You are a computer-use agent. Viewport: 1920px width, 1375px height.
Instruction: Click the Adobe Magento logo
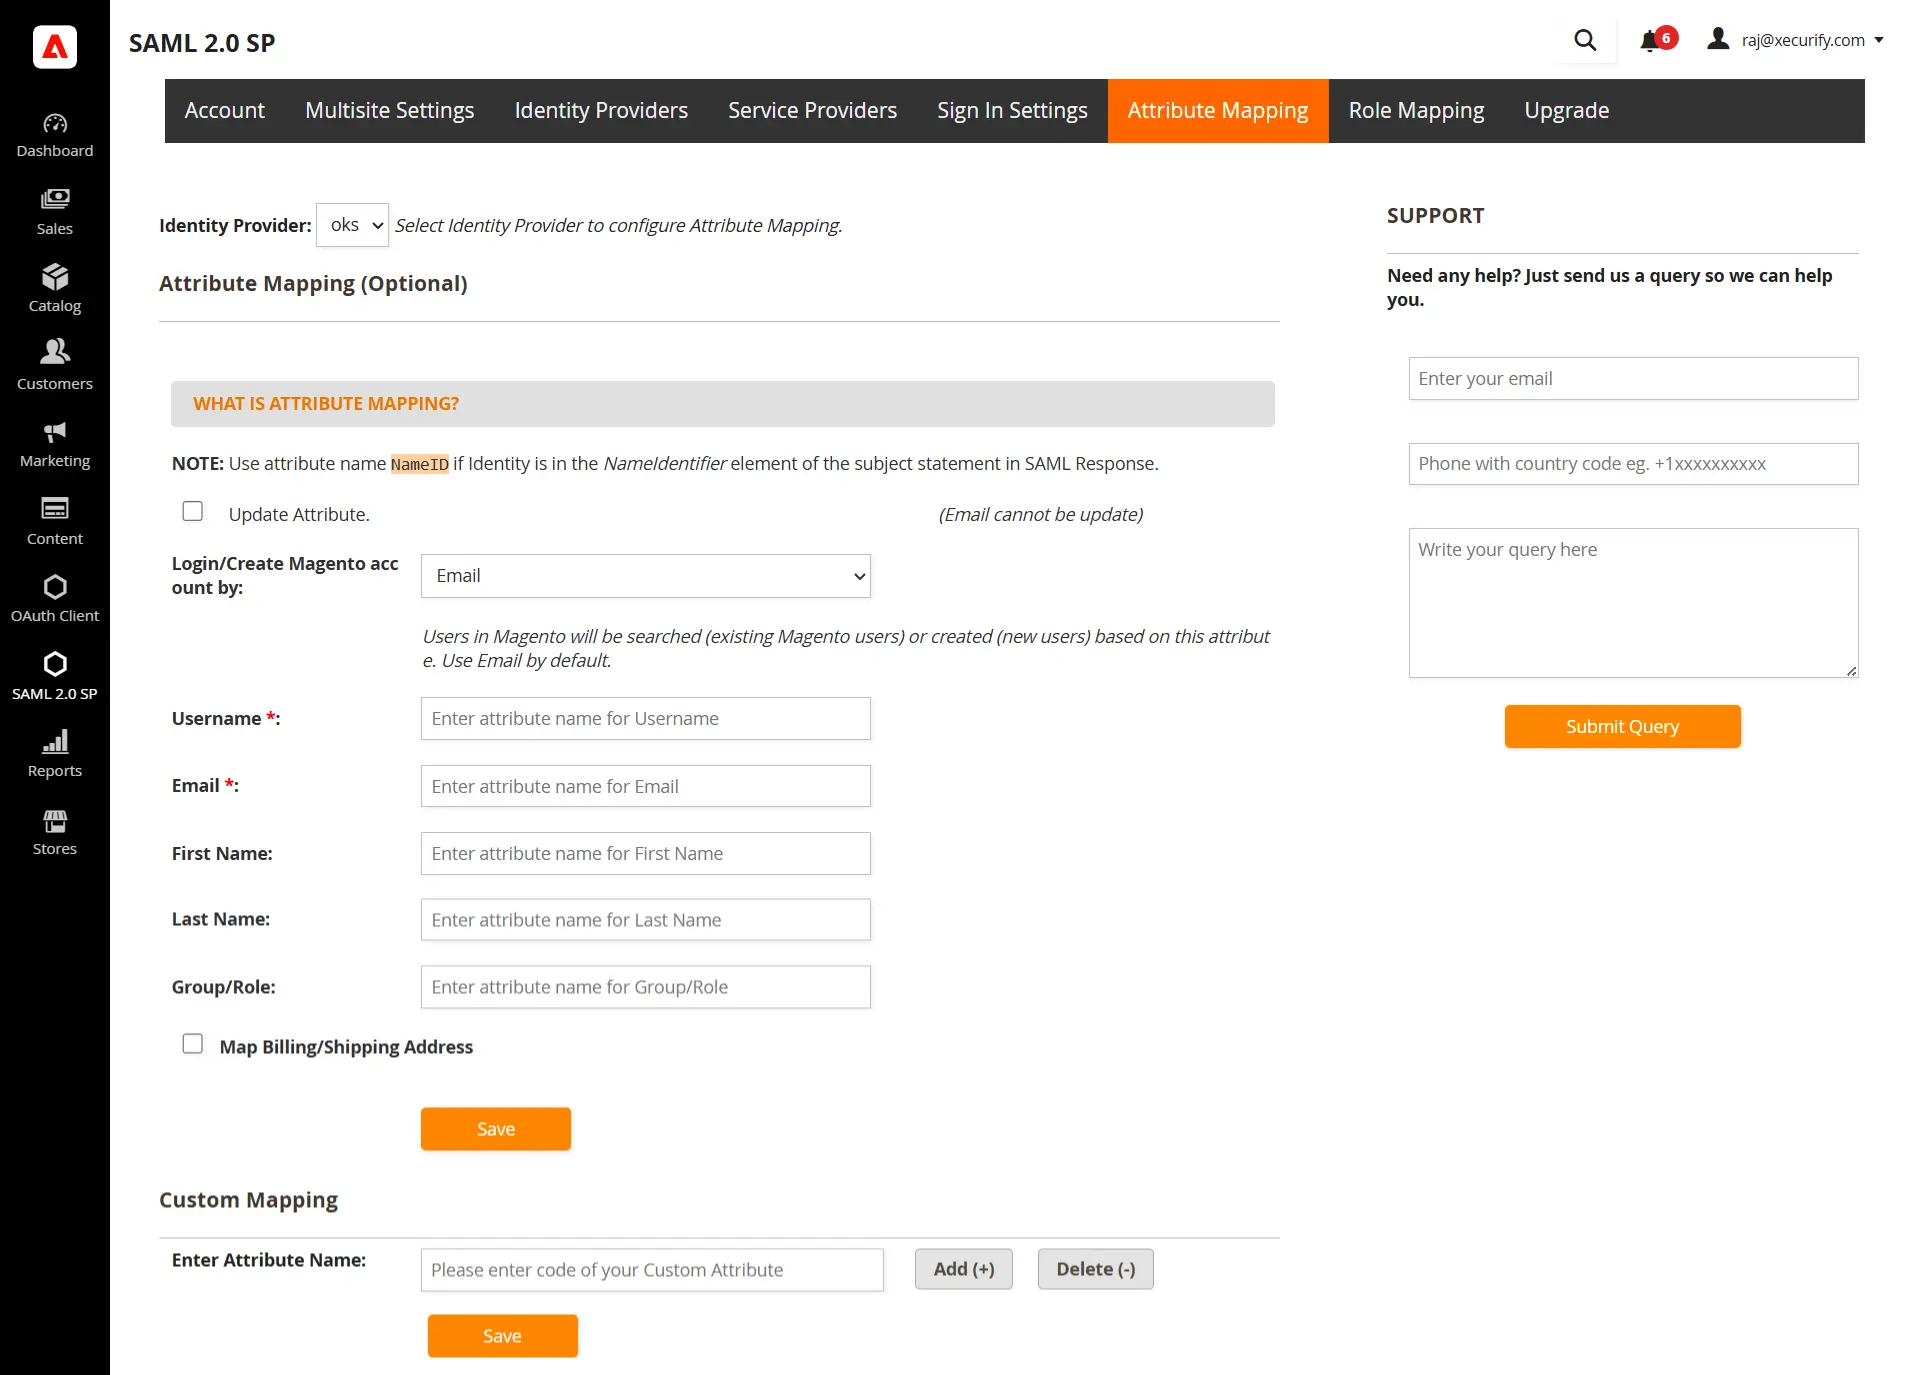click(55, 46)
